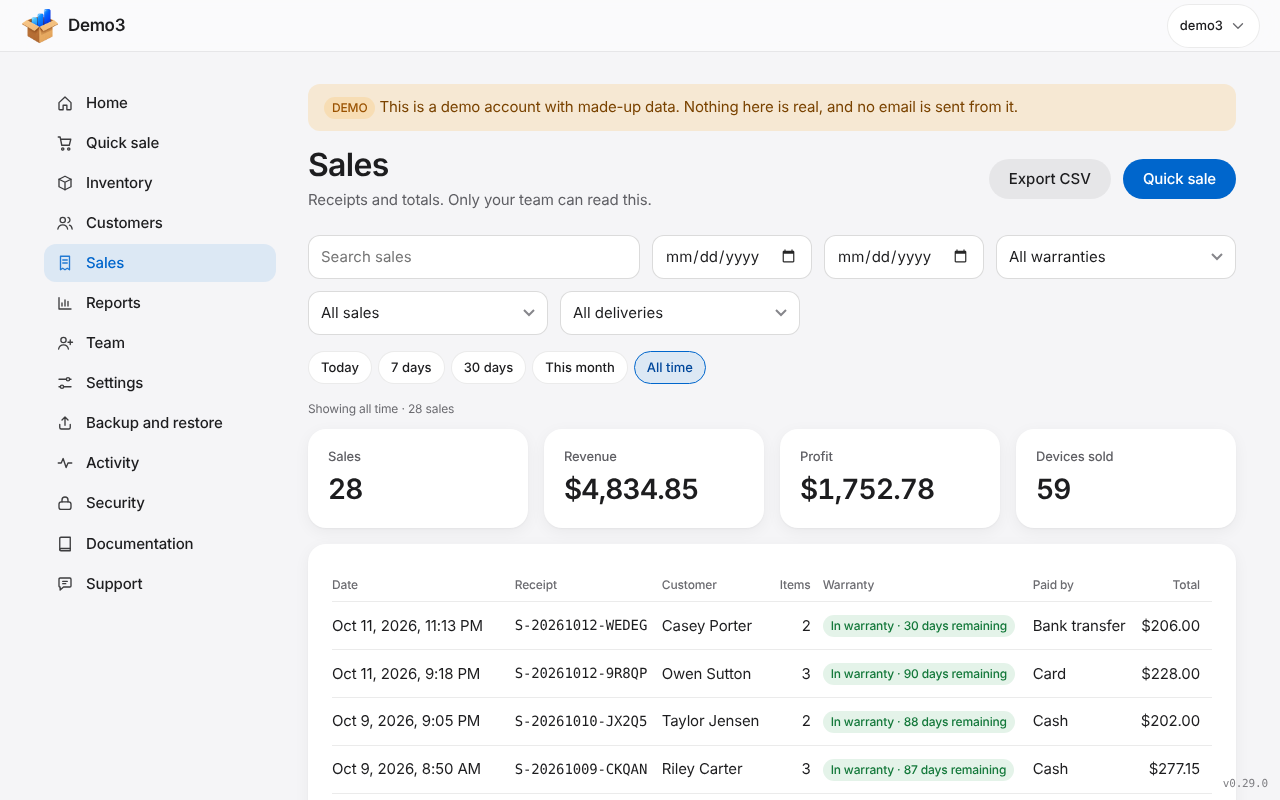Screen dimensions: 1280x800
Task: Select the This month range chip
Action: click(580, 368)
